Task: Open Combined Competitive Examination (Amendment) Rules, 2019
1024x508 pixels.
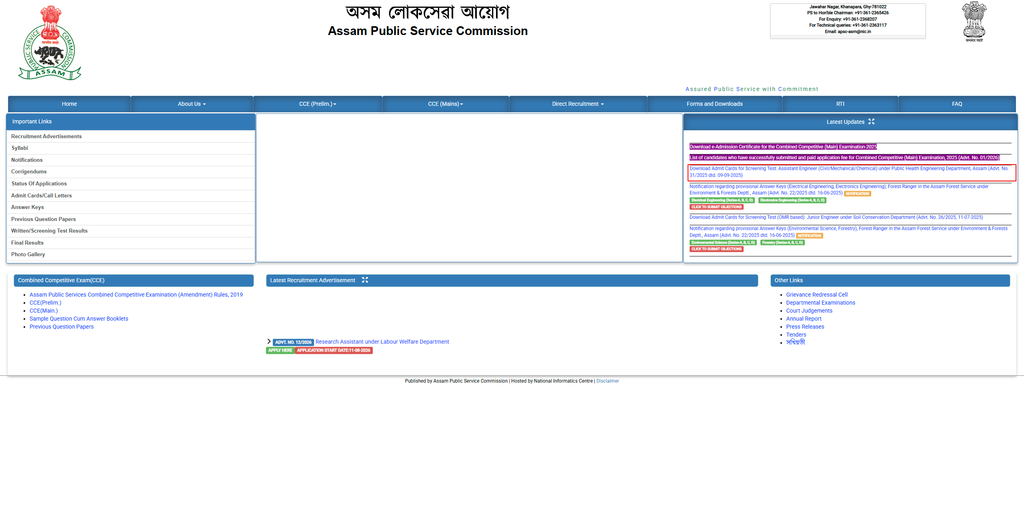Action: (x=136, y=295)
